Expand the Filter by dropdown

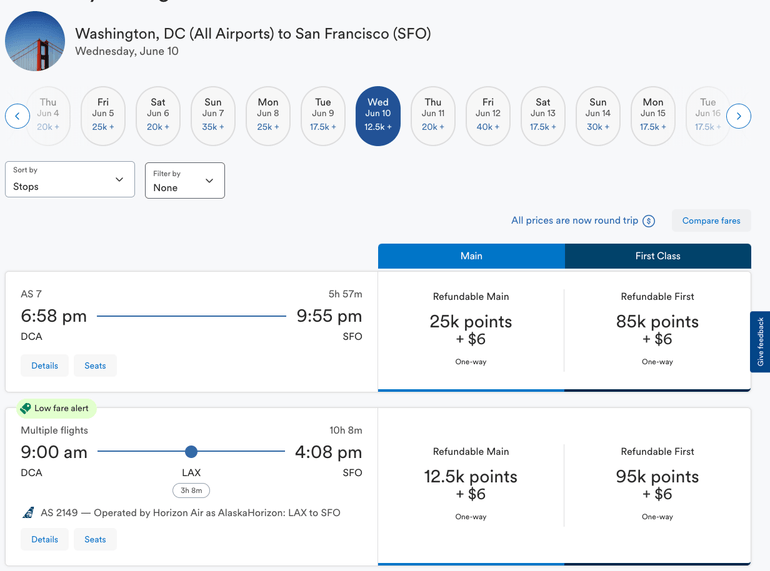184,180
